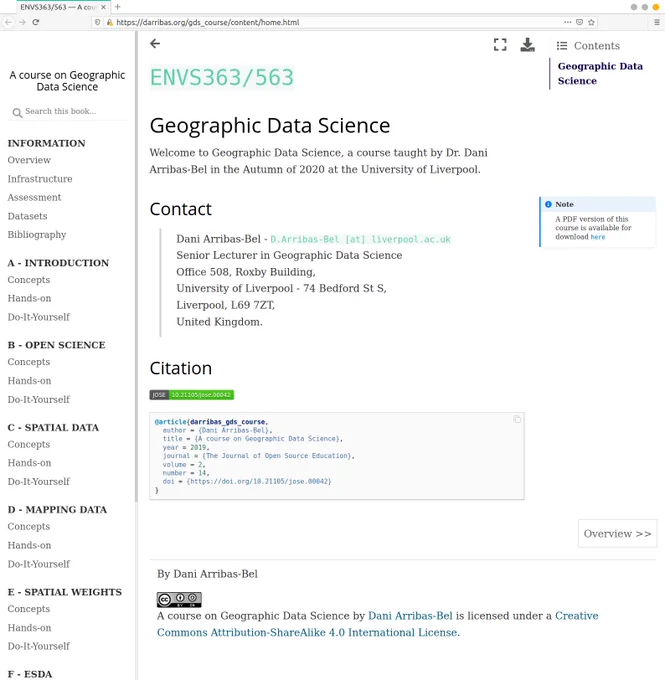Open the Dani Arribas-Bel email link
The width and height of the screenshot is (665, 680).
[x=360, y=239]
